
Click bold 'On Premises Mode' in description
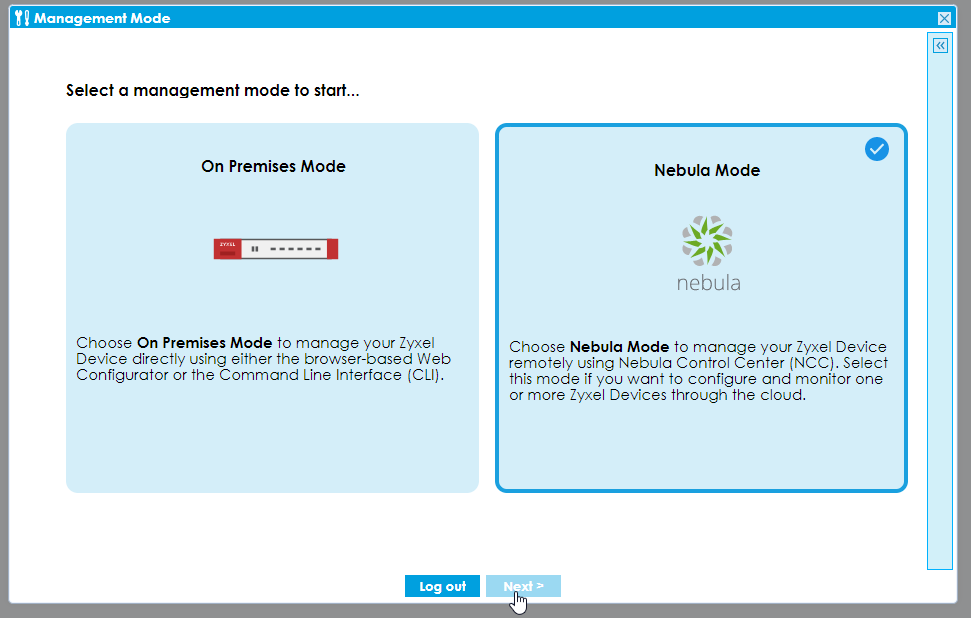pos(204,343)
